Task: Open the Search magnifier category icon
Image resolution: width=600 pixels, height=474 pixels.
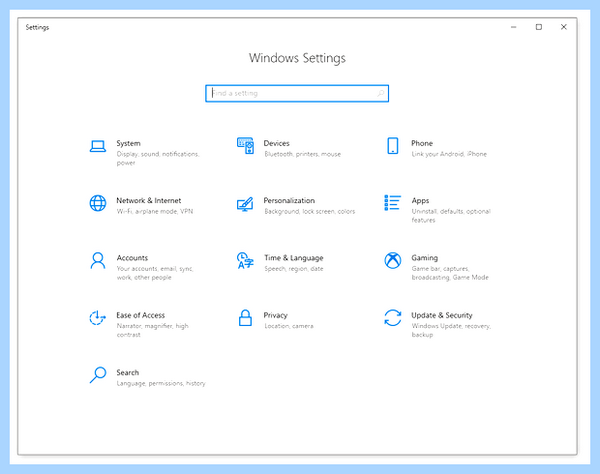Action: [98, 375]
